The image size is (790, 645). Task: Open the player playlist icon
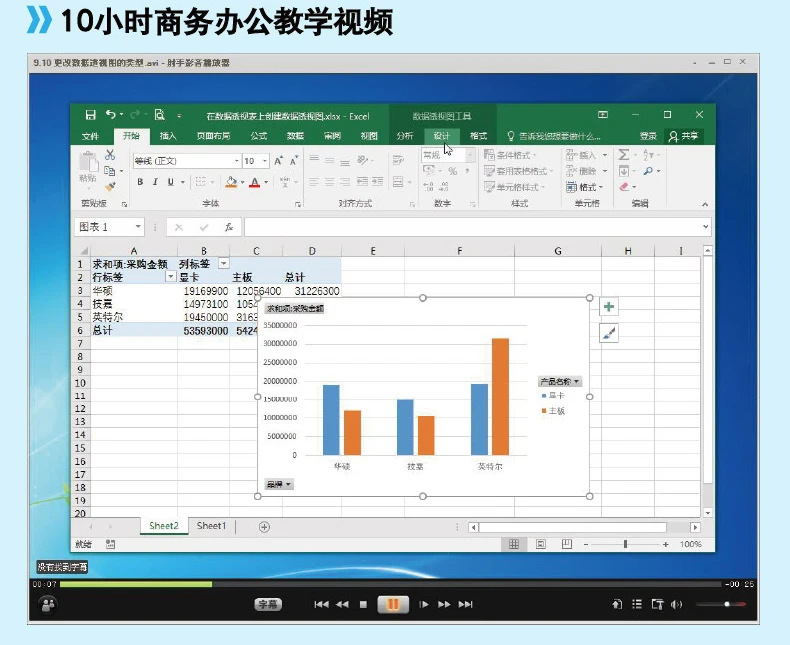coord(637,604)
